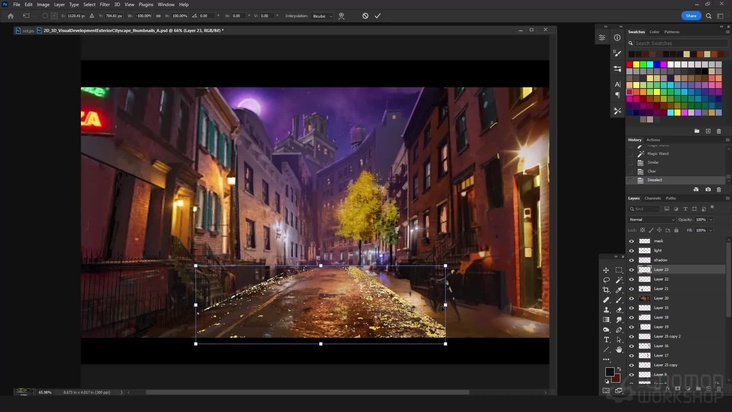Viewport: 732px width, 412px height.
Task: Create new snapshot camera icon in History
Action: (x=708, y=189)
